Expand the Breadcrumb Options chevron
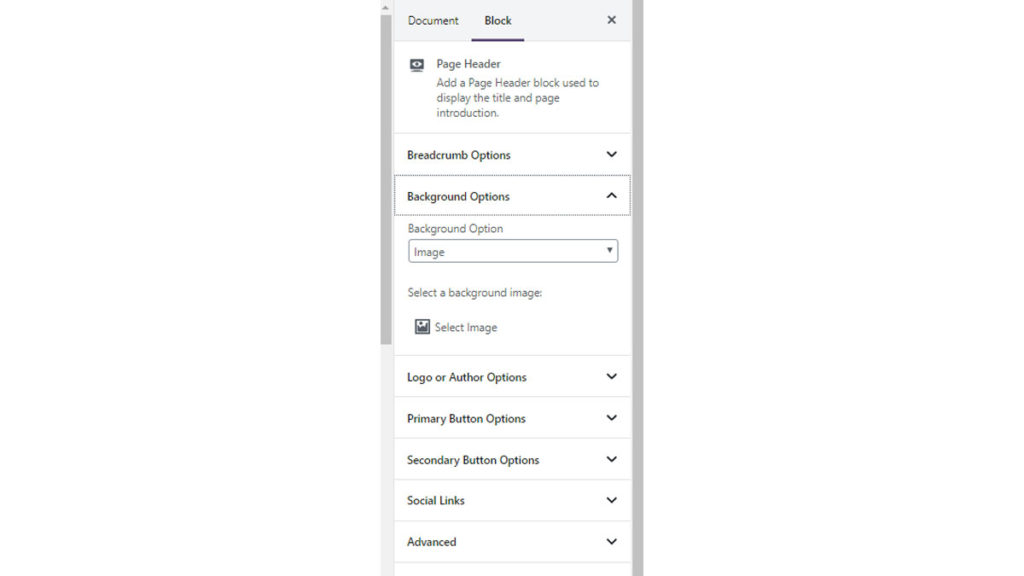This screenshot has height=576, width=1024. 612,155
